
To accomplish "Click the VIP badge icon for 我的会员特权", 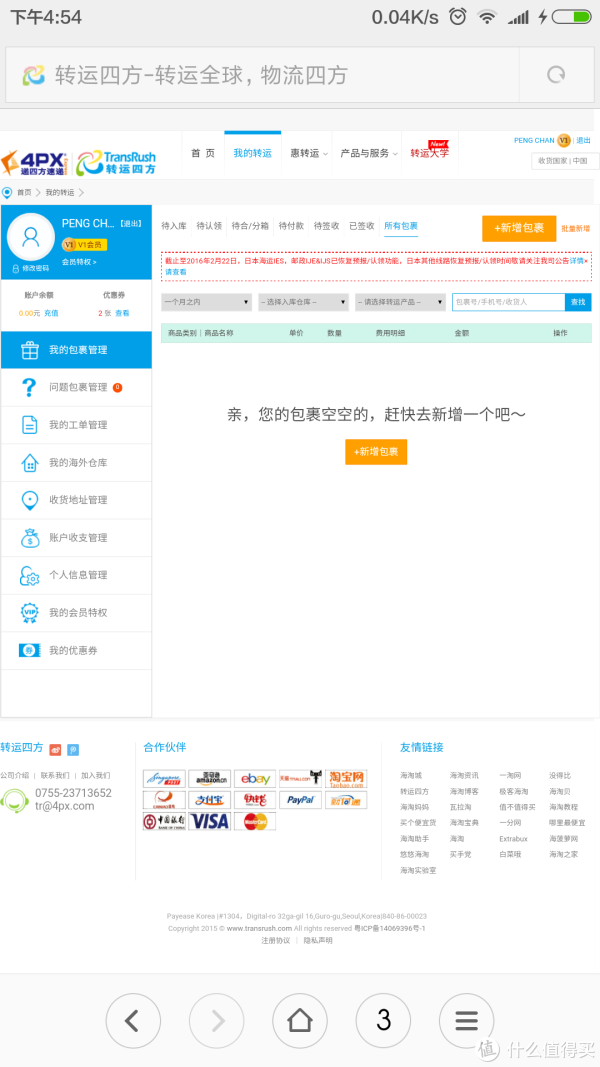I will pyautogui.click(x=29, y=612).
